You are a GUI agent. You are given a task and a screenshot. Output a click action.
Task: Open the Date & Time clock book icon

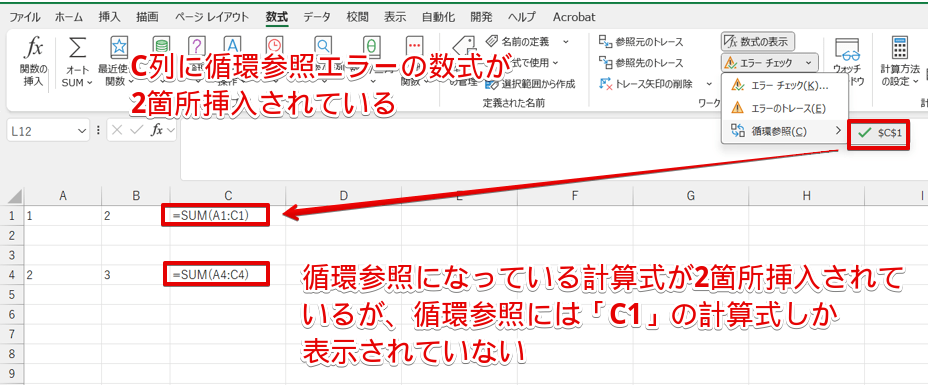274,43
